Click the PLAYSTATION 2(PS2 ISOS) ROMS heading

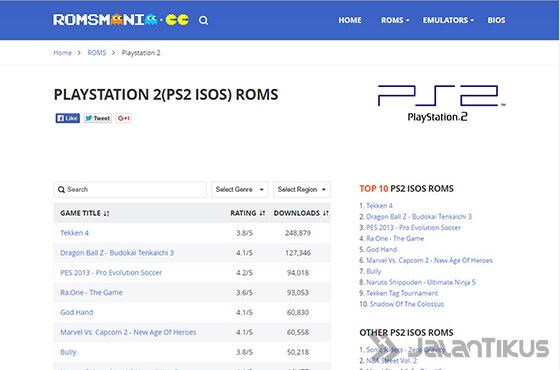(x=166, y=95)
